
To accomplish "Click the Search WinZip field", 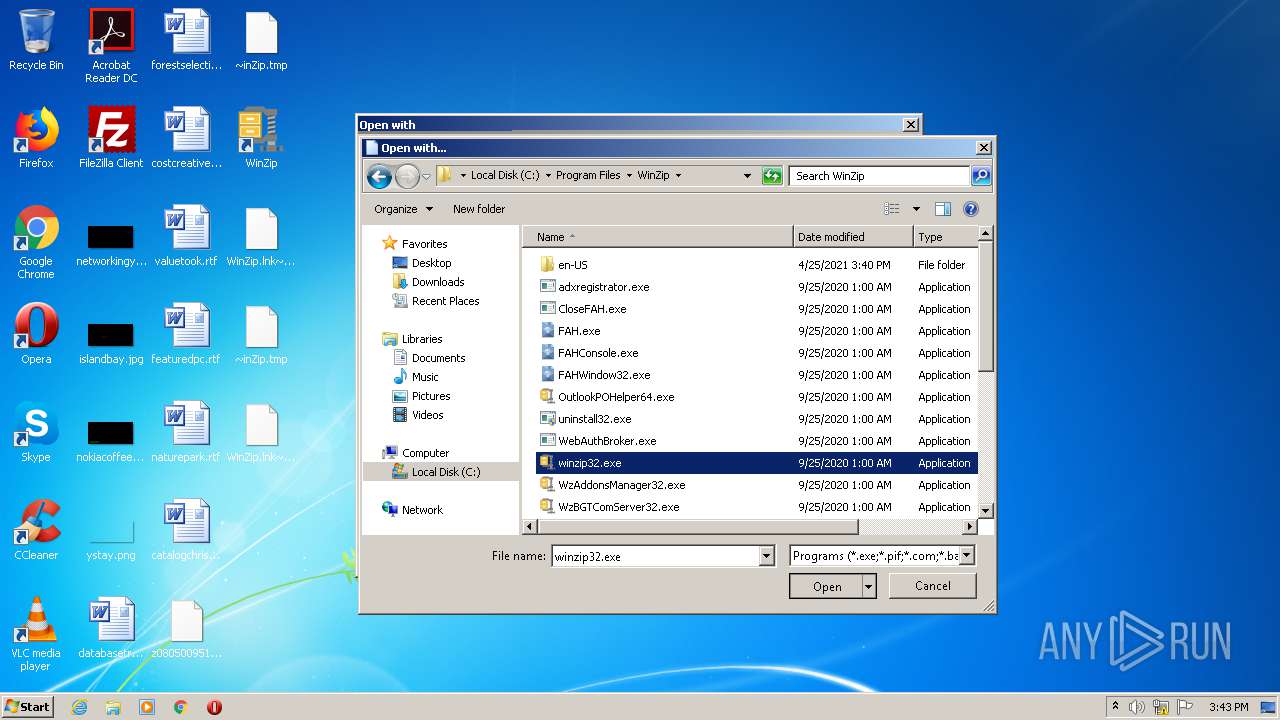I will point(879,176).
